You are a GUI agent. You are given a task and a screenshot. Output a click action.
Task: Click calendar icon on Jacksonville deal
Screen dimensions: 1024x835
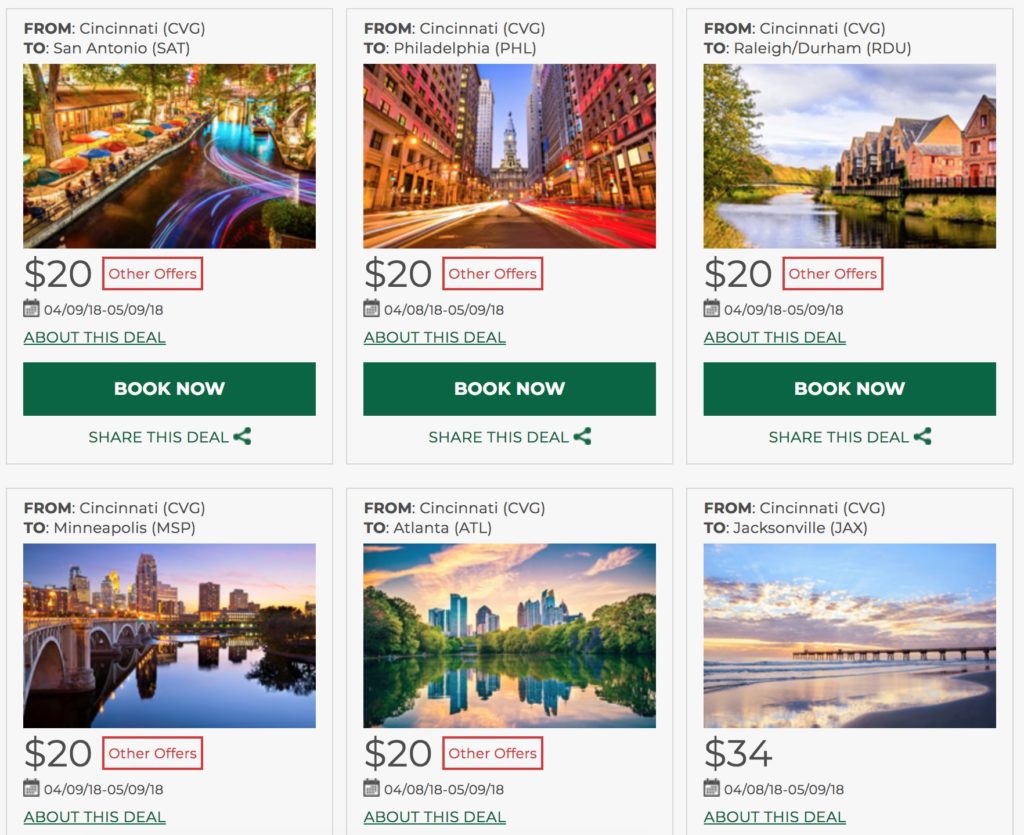tap(712, 788)
